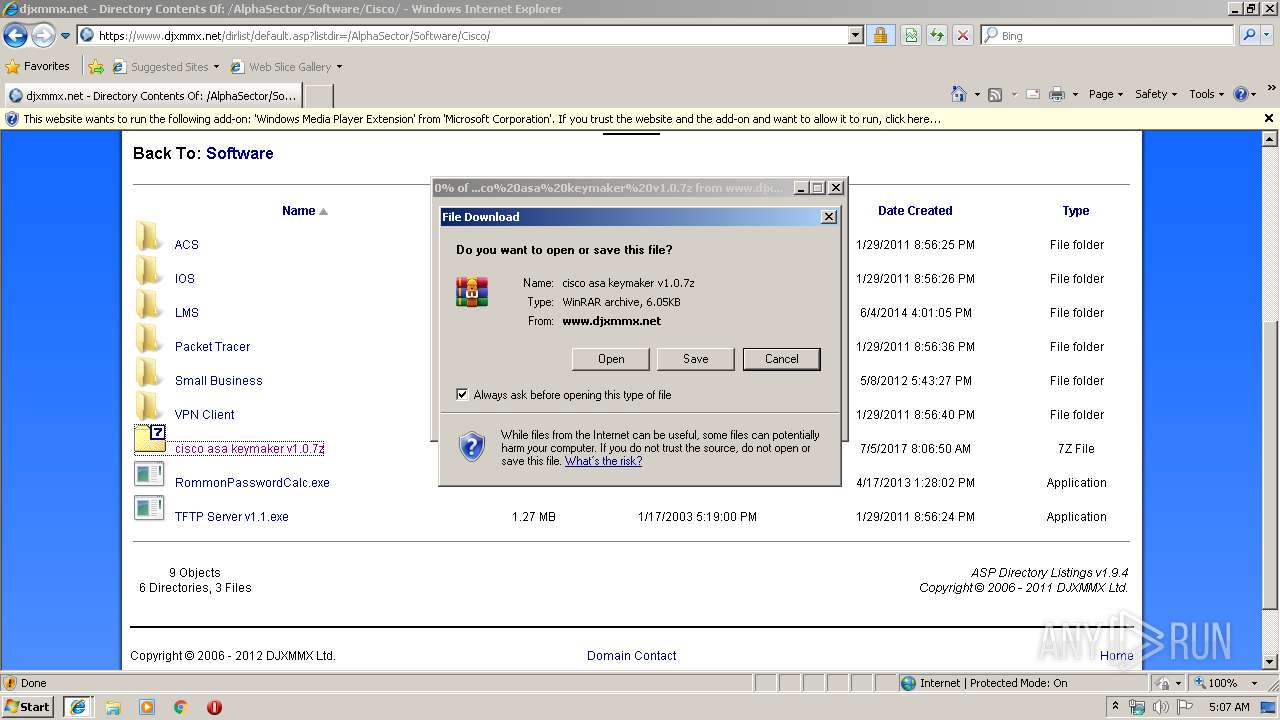
Task: Open Suggested Sites favorites item
Action: point(165,67)
